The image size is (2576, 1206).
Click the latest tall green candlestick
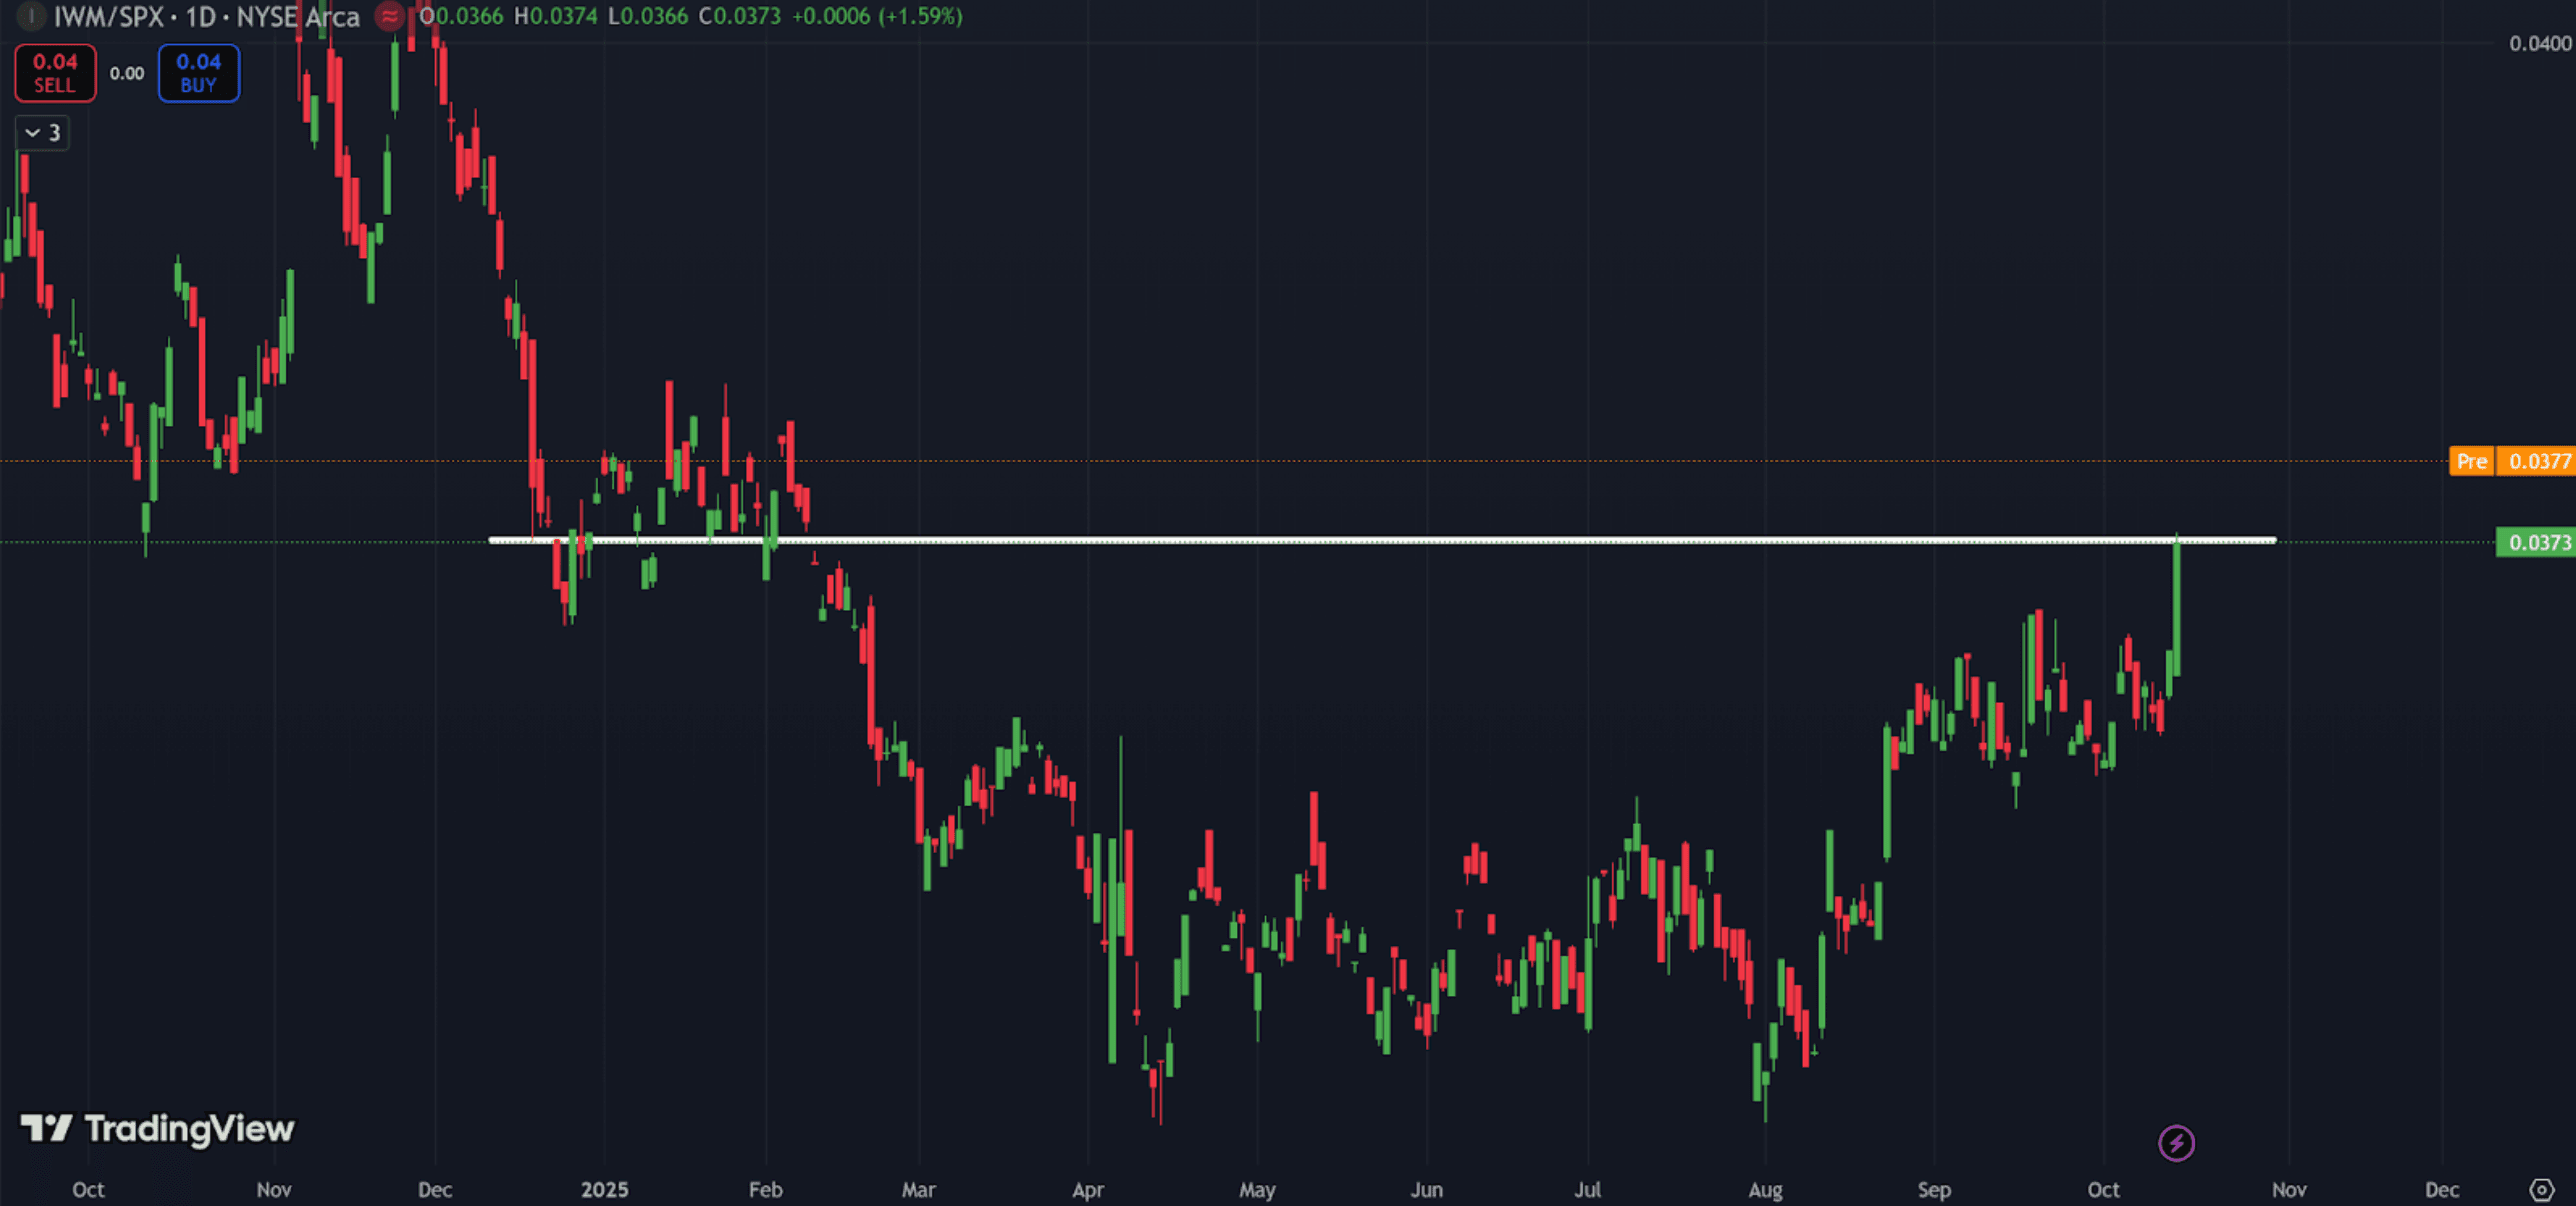[2176, 610]
